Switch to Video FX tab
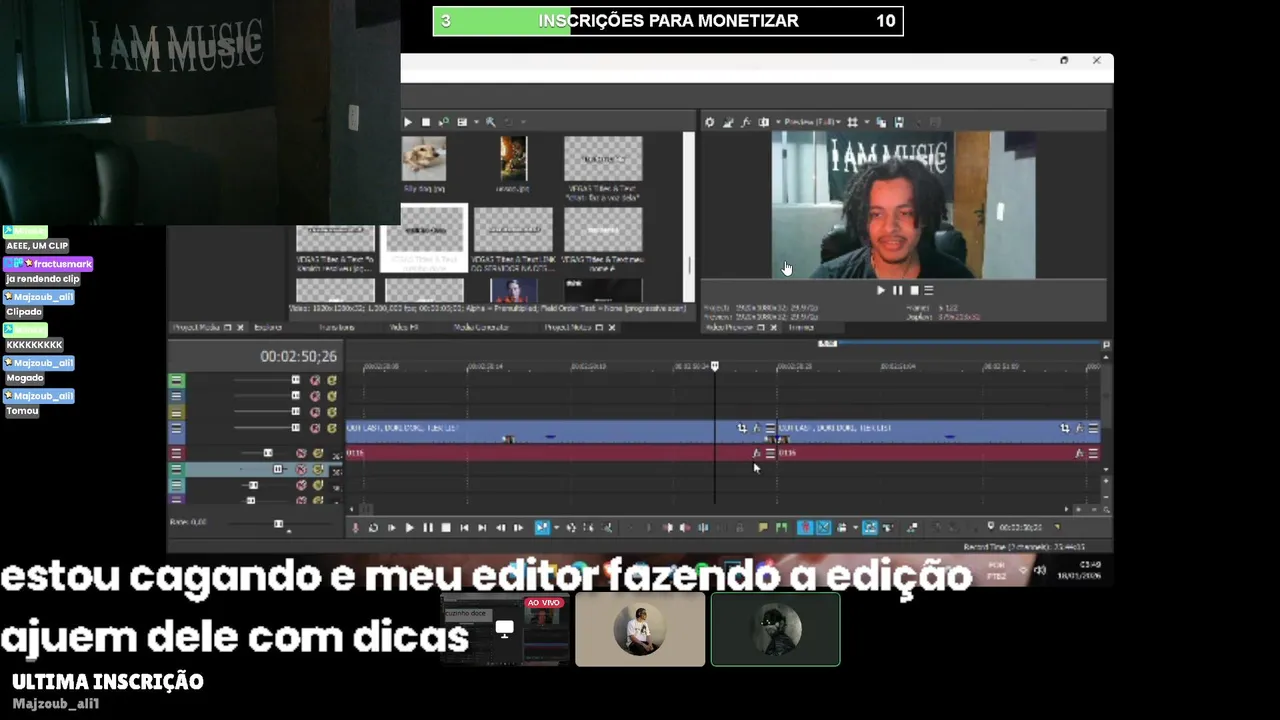This screenshot has width=1280, height=720. point(403,327)
